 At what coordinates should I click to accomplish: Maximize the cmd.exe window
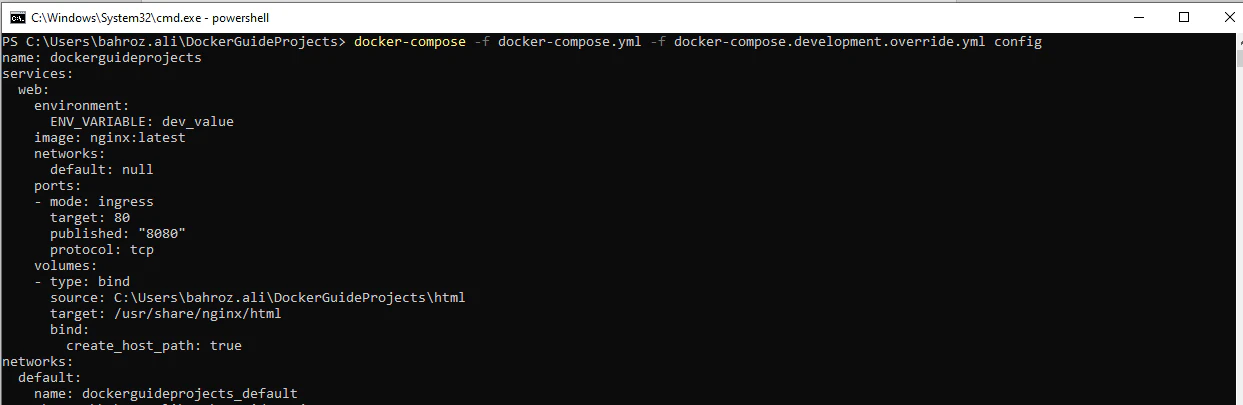tap(1184, 17)
